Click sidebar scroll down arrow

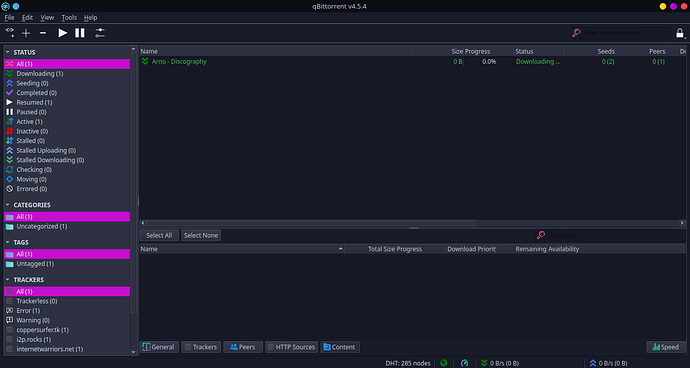134,352
